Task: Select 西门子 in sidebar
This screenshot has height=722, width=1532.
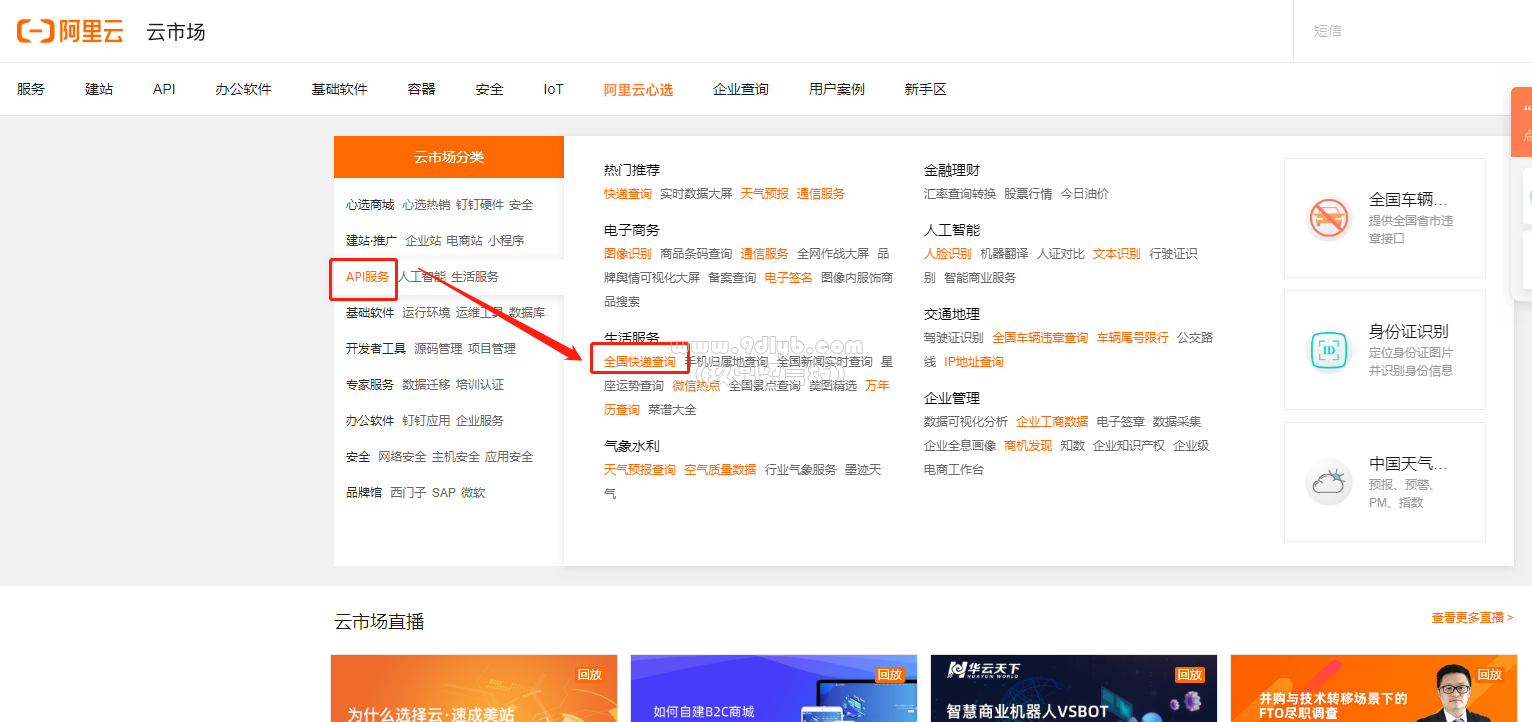Action: click(x=408, y=493)
